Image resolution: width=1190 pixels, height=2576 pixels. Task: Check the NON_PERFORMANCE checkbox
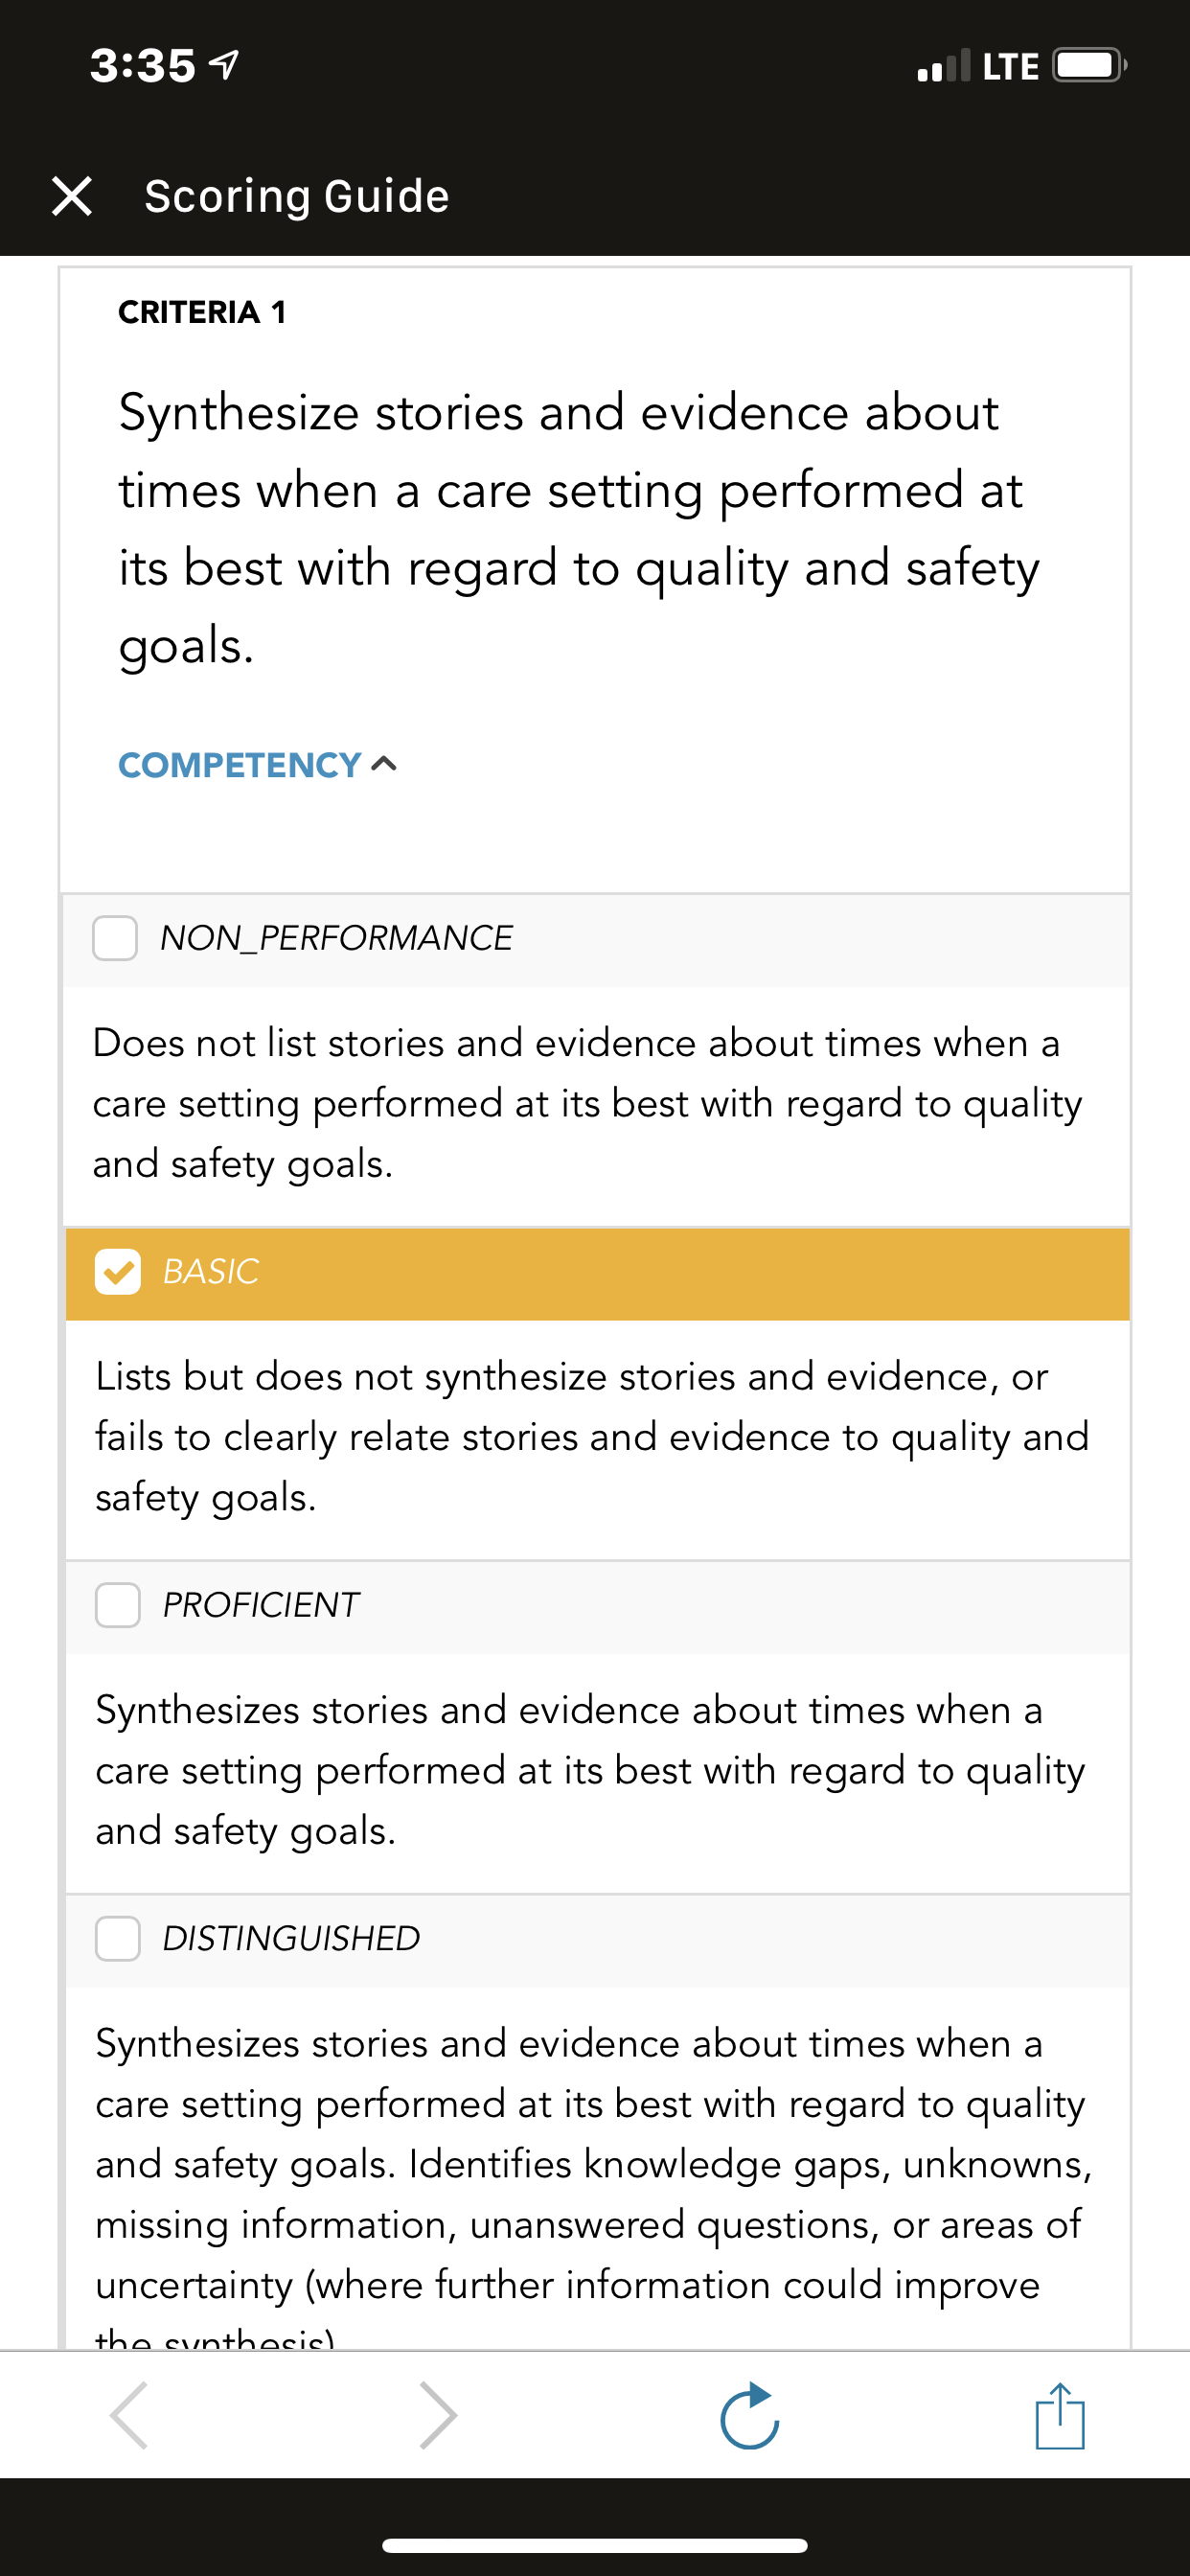(115, 938)
